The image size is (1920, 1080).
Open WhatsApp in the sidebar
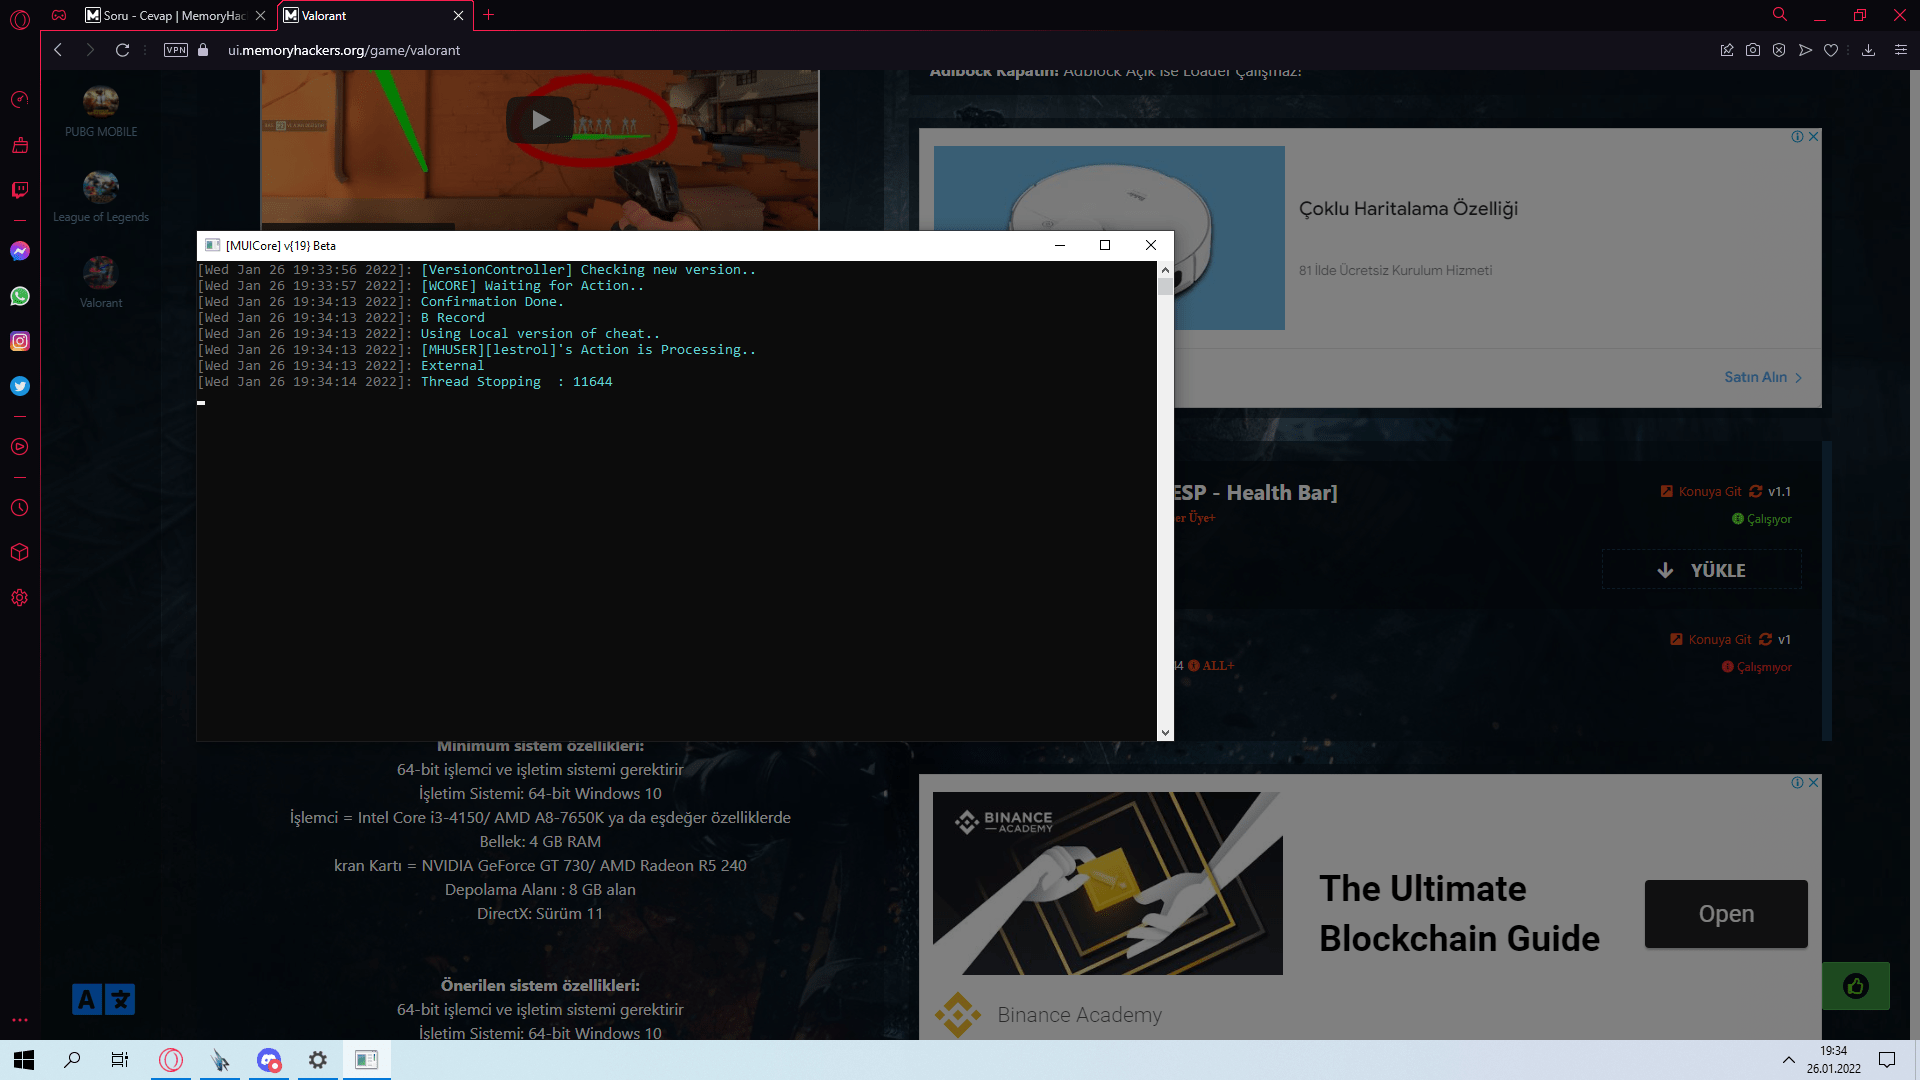(20, 296)
